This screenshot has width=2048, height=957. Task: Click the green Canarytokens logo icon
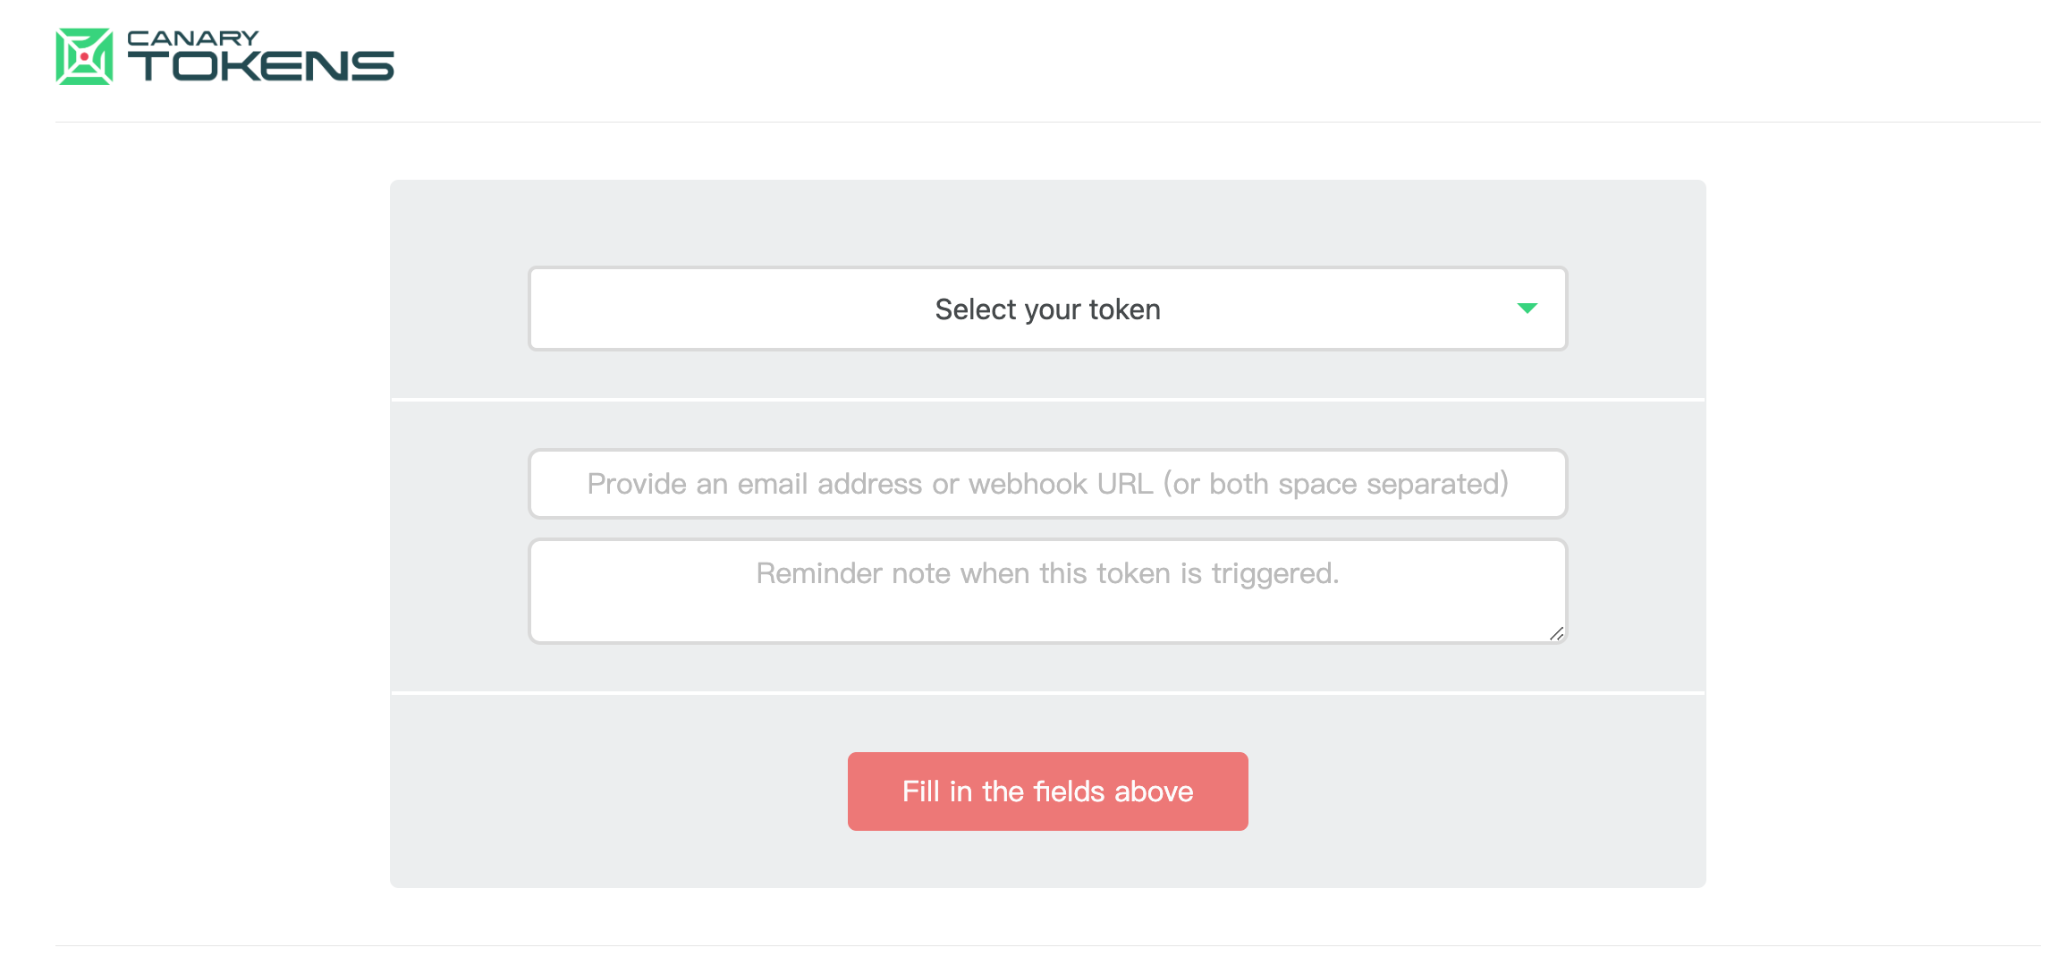(x=84, y=56)
